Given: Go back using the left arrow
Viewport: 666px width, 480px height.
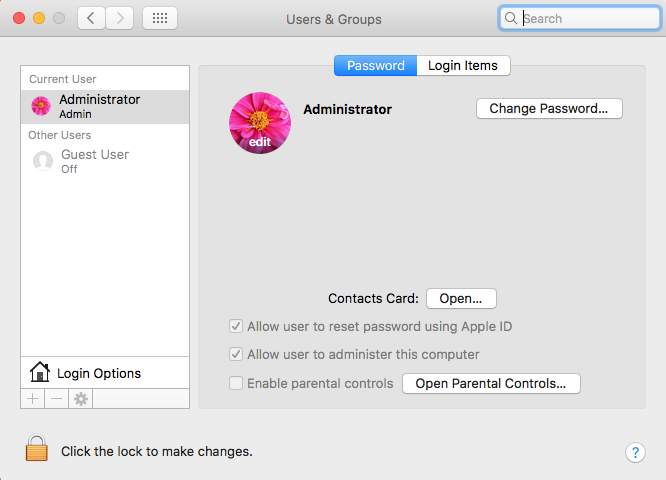Looking at the screenshot, I should click(x=91, y=18).
